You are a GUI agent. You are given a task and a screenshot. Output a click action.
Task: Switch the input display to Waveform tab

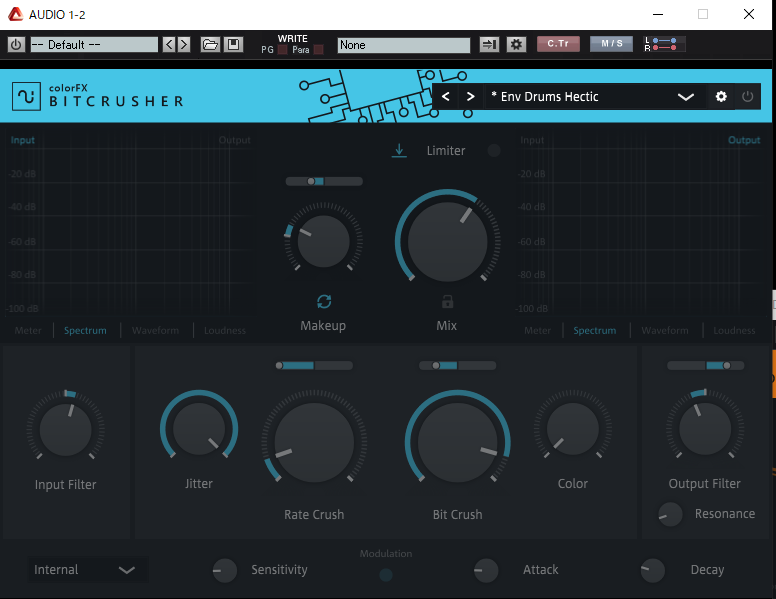tap(155, 330)
